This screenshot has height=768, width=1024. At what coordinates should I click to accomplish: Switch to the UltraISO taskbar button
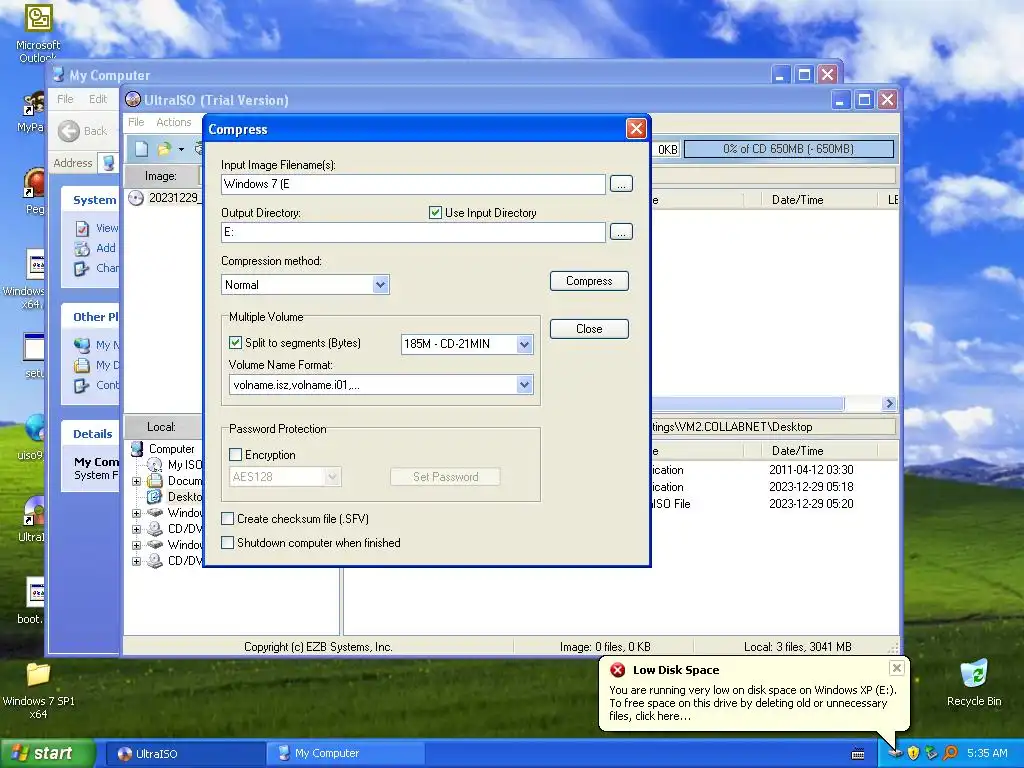point(184,753)
